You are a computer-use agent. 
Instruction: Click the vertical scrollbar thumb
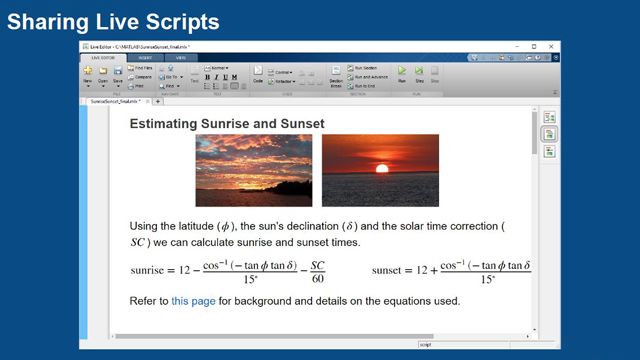534,133
